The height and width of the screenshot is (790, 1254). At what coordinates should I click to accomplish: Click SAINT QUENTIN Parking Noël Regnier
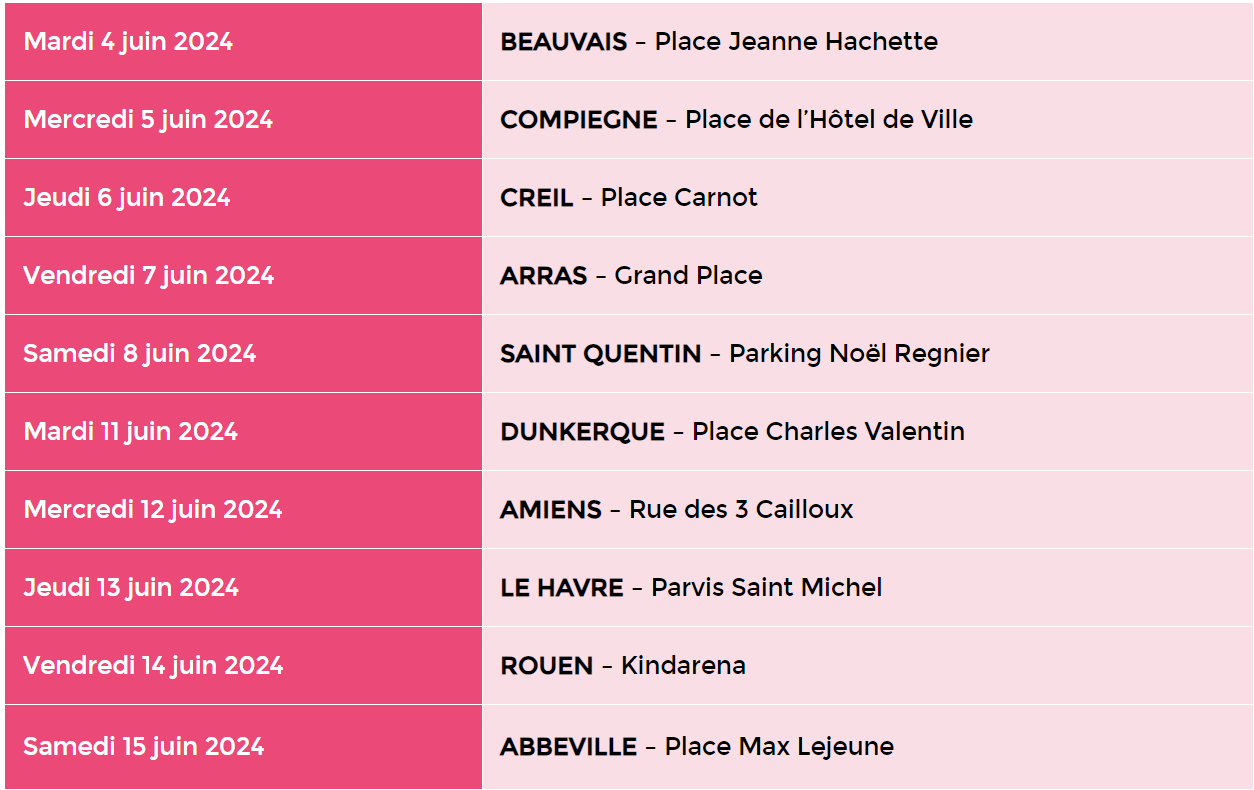click(x=745, y=354)
